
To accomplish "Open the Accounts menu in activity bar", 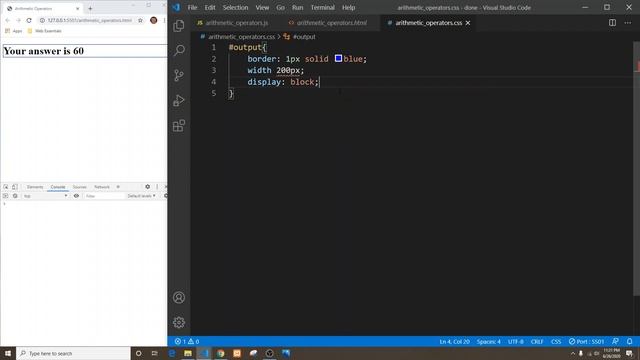I will (x=179, y=298).
